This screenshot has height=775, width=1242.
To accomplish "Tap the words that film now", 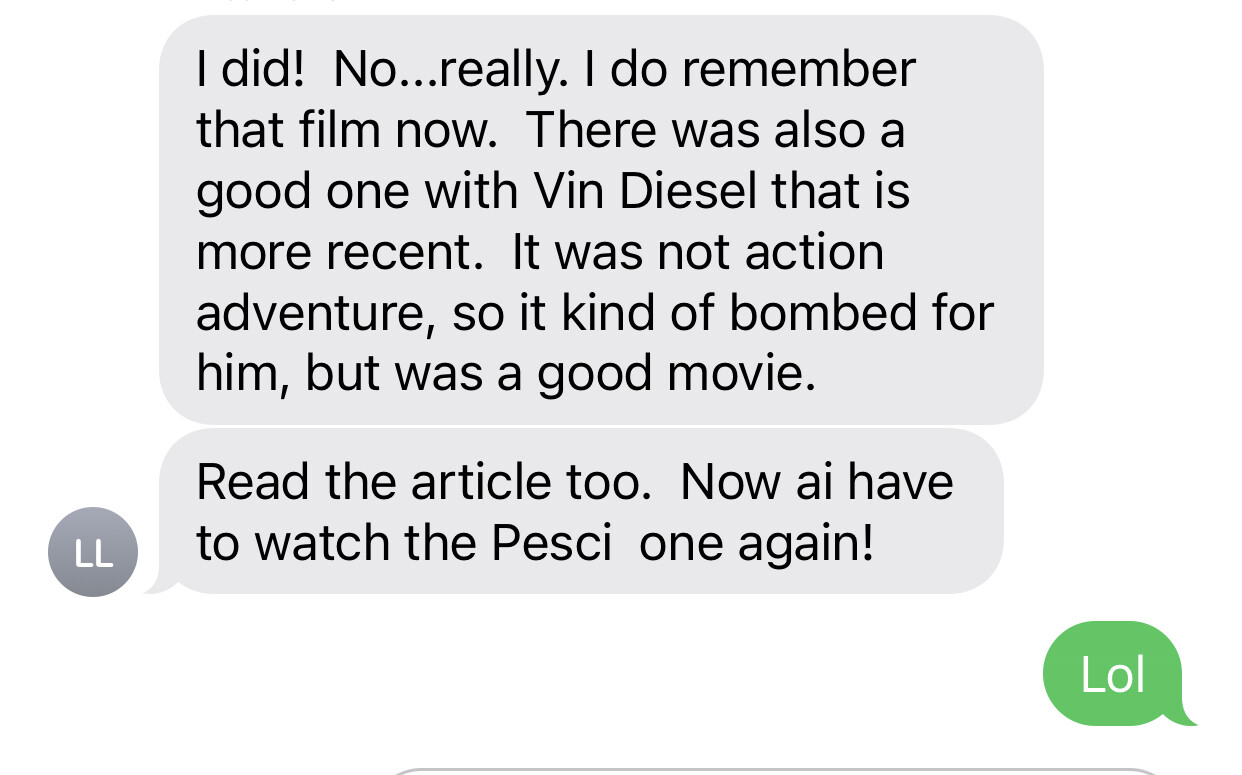I will pos(346,130).
